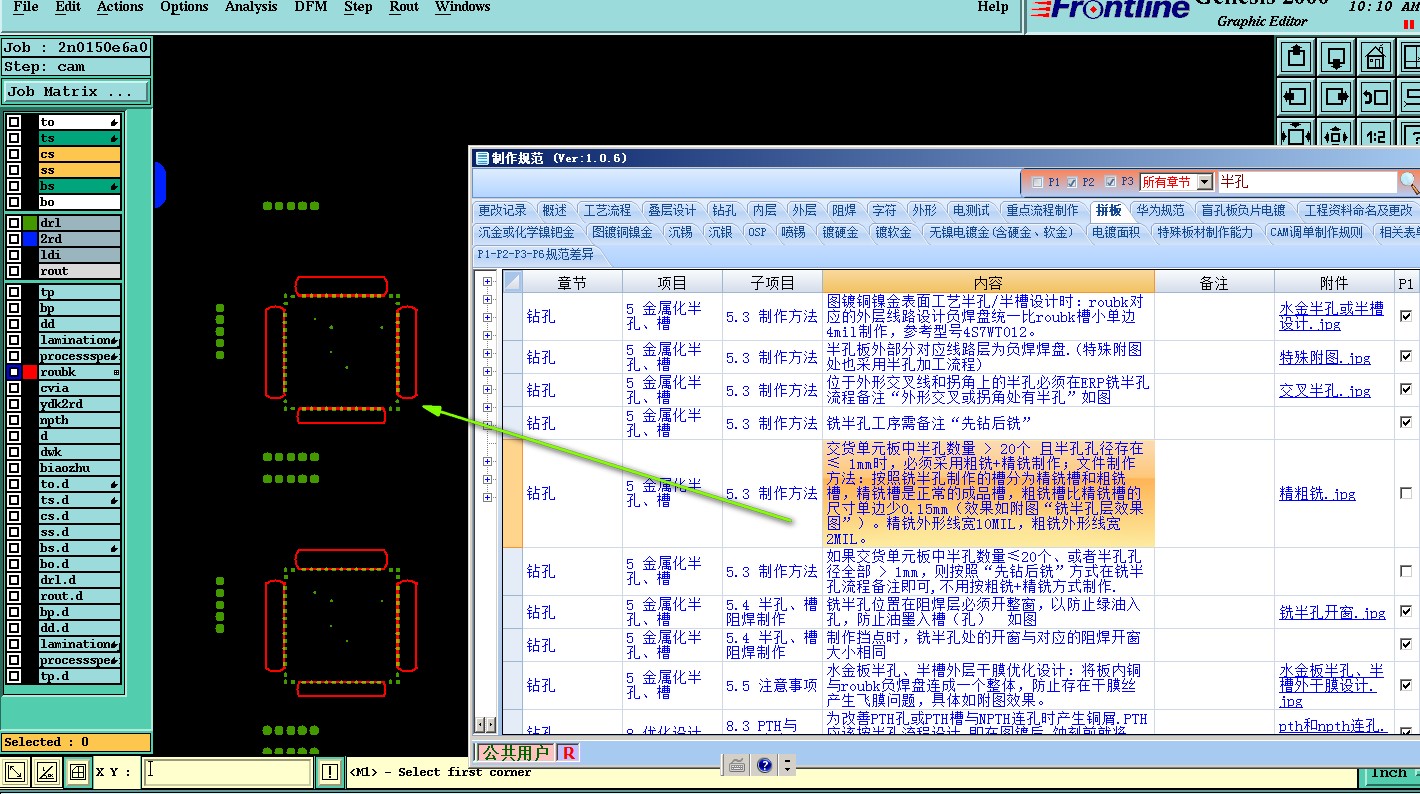
Task: Click the pan left view icon
Action: coord(1297,97)
